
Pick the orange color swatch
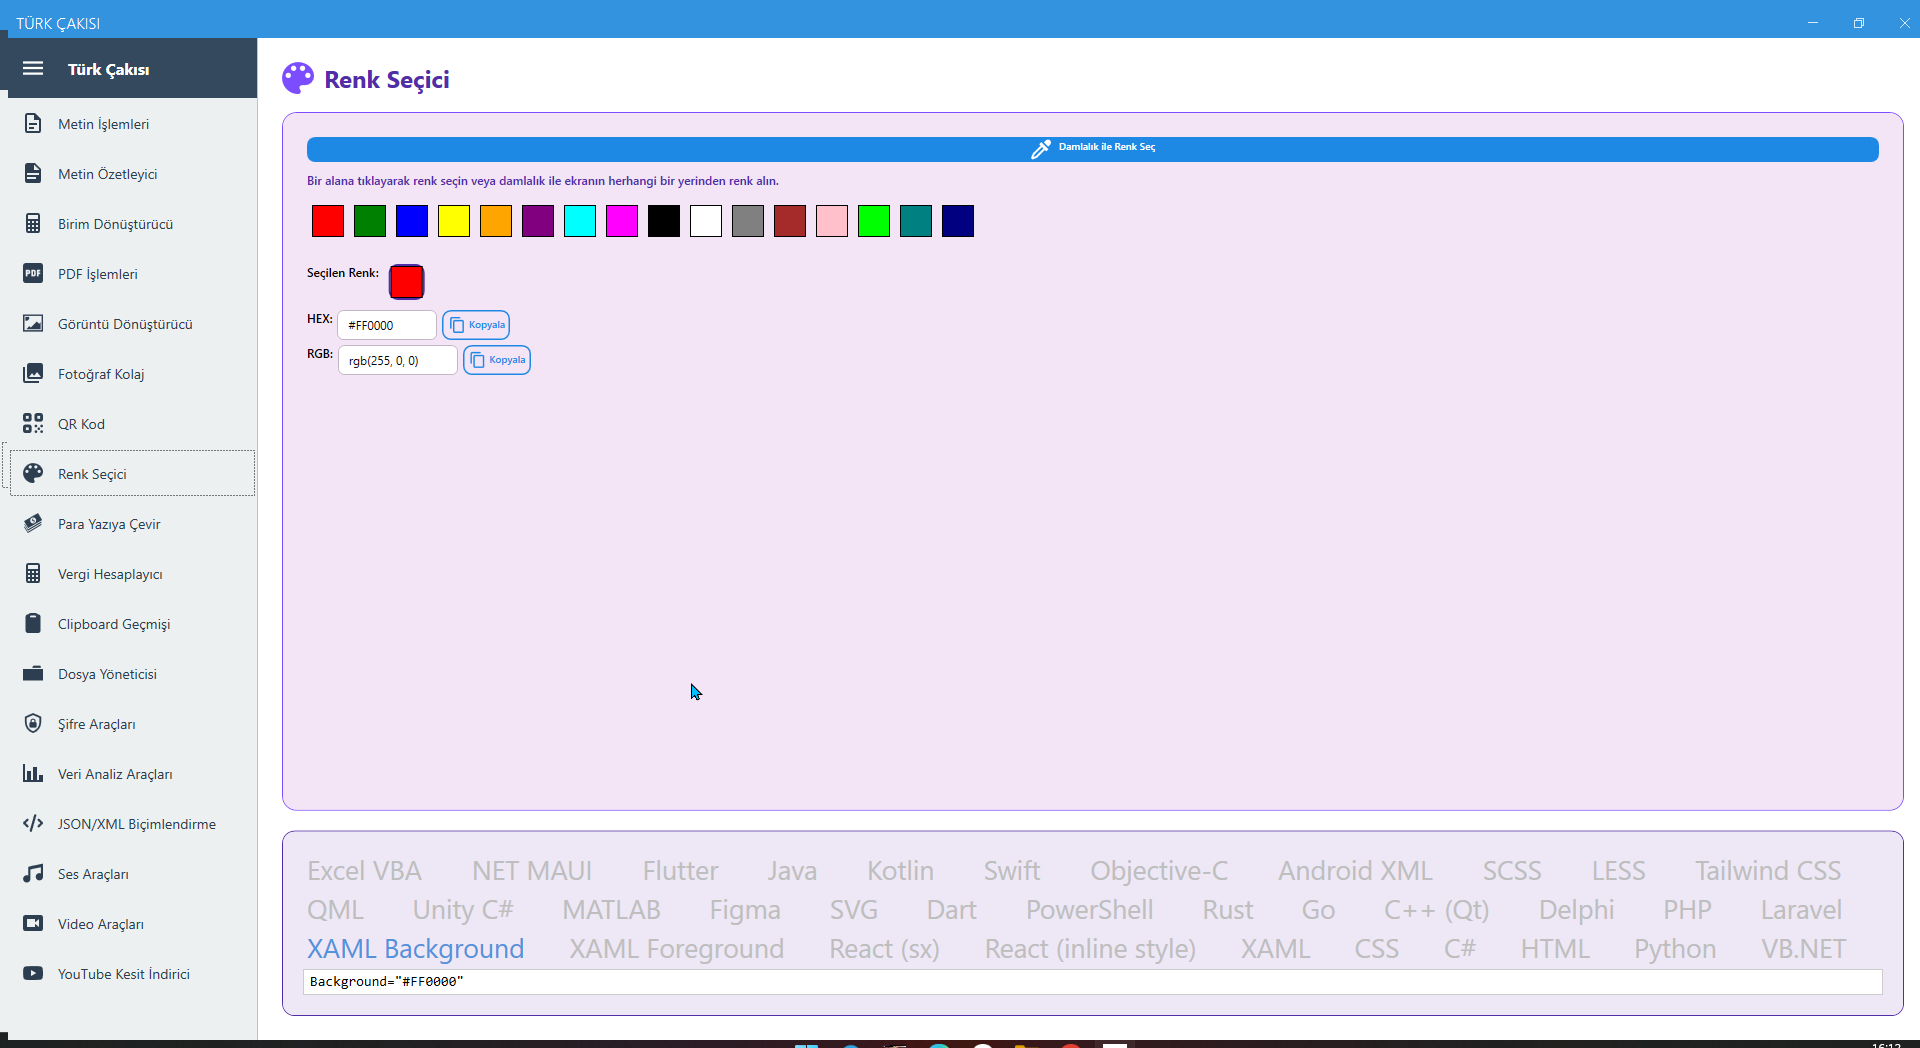496,221
